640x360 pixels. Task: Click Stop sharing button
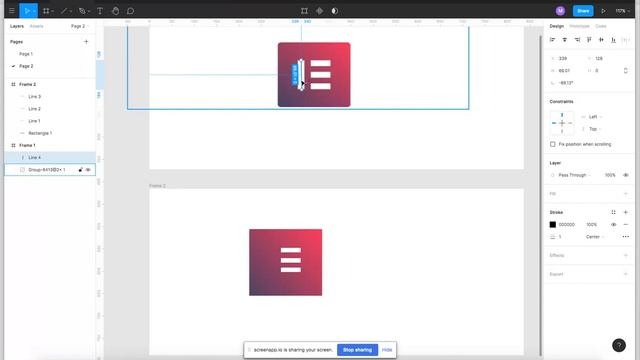point(357,350)
